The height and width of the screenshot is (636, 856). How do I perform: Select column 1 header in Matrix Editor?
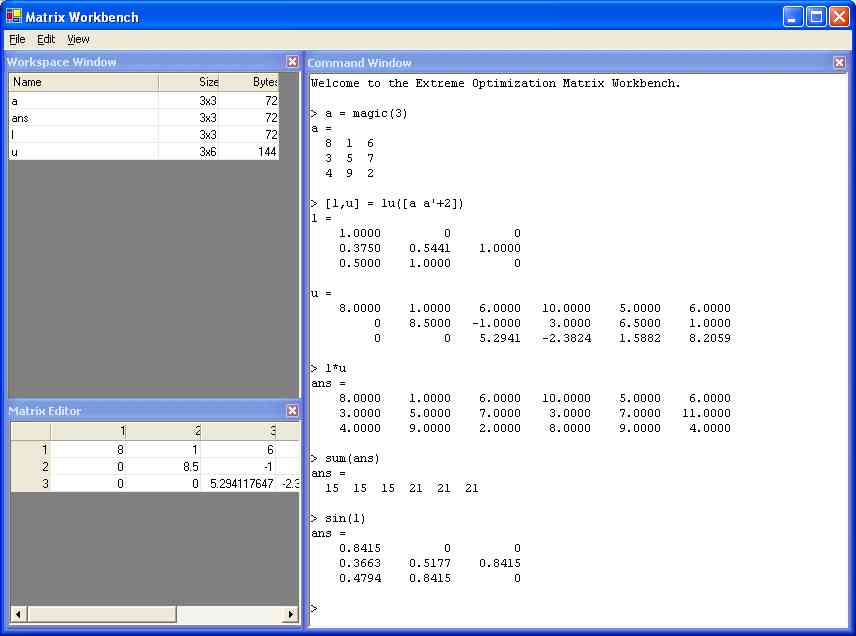point(88,431)
